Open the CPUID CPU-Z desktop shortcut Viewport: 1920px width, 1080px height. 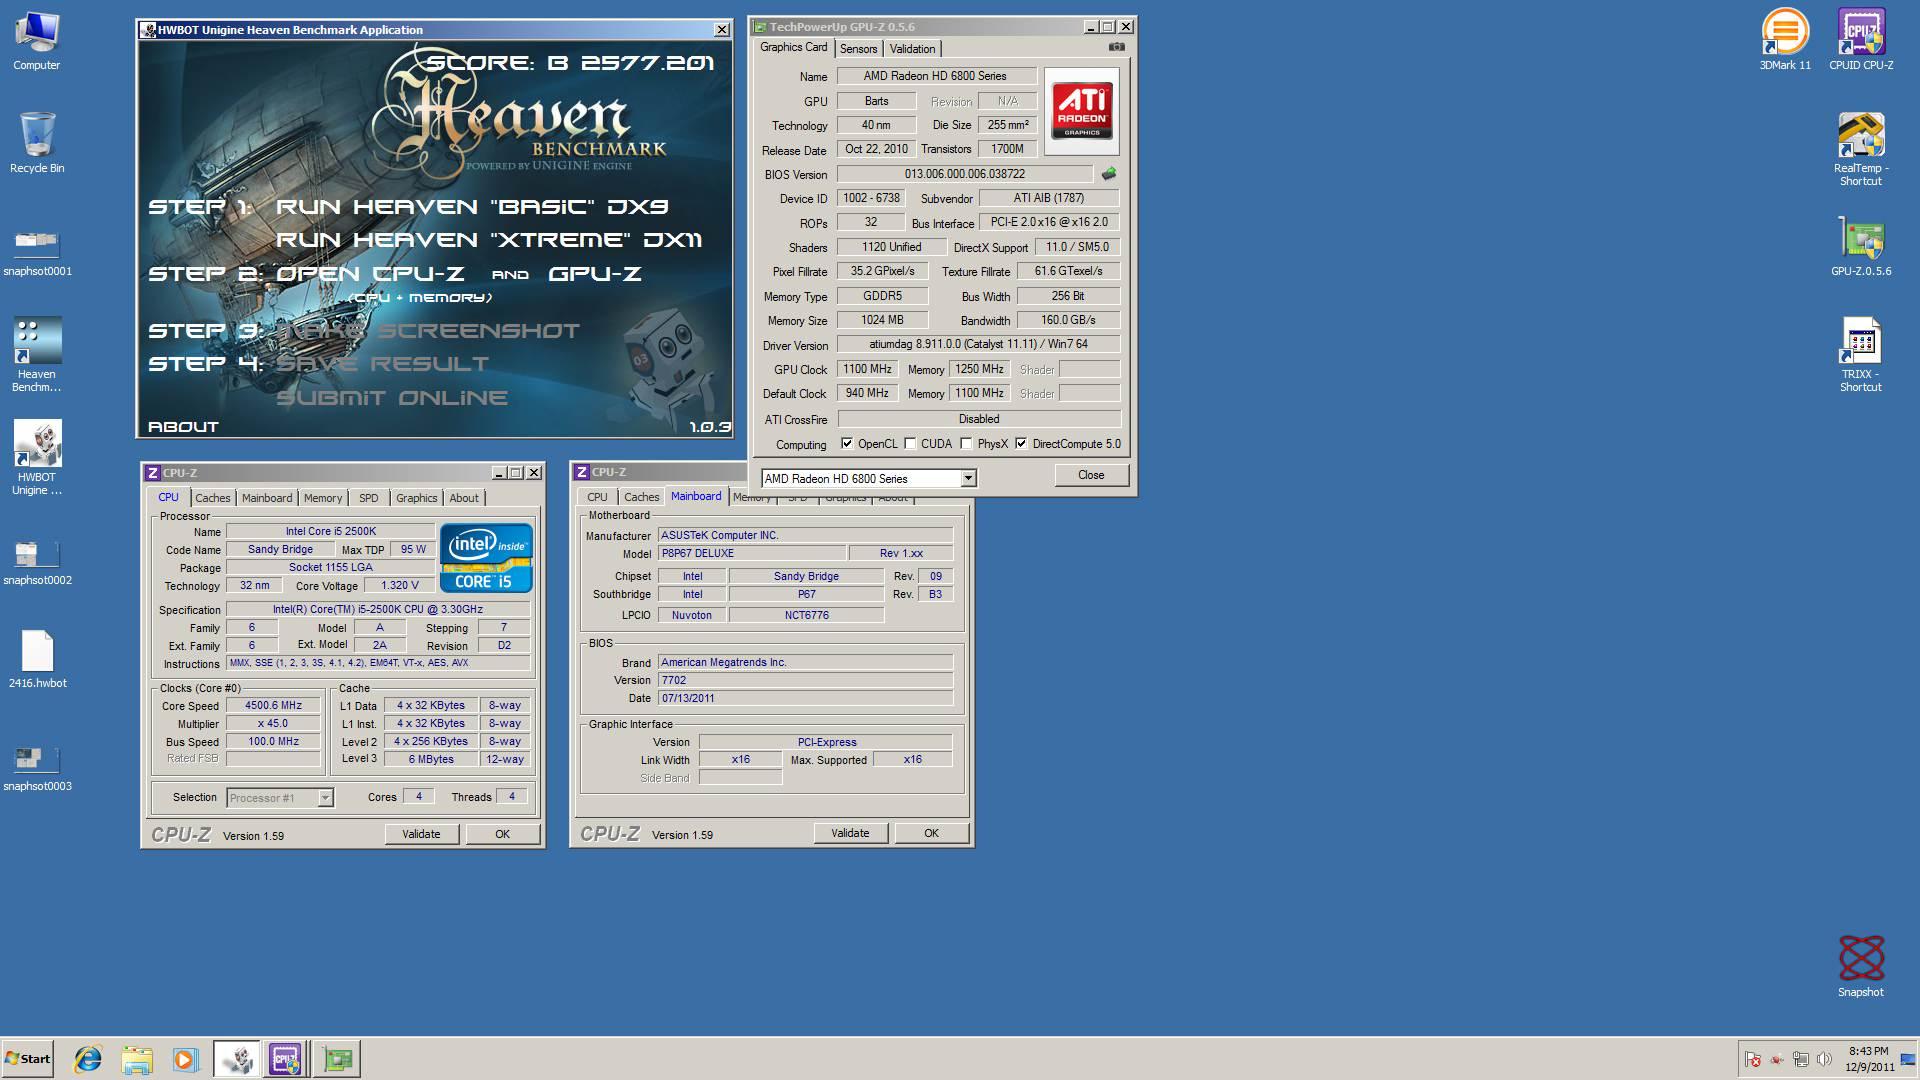tap(1861, 40)
